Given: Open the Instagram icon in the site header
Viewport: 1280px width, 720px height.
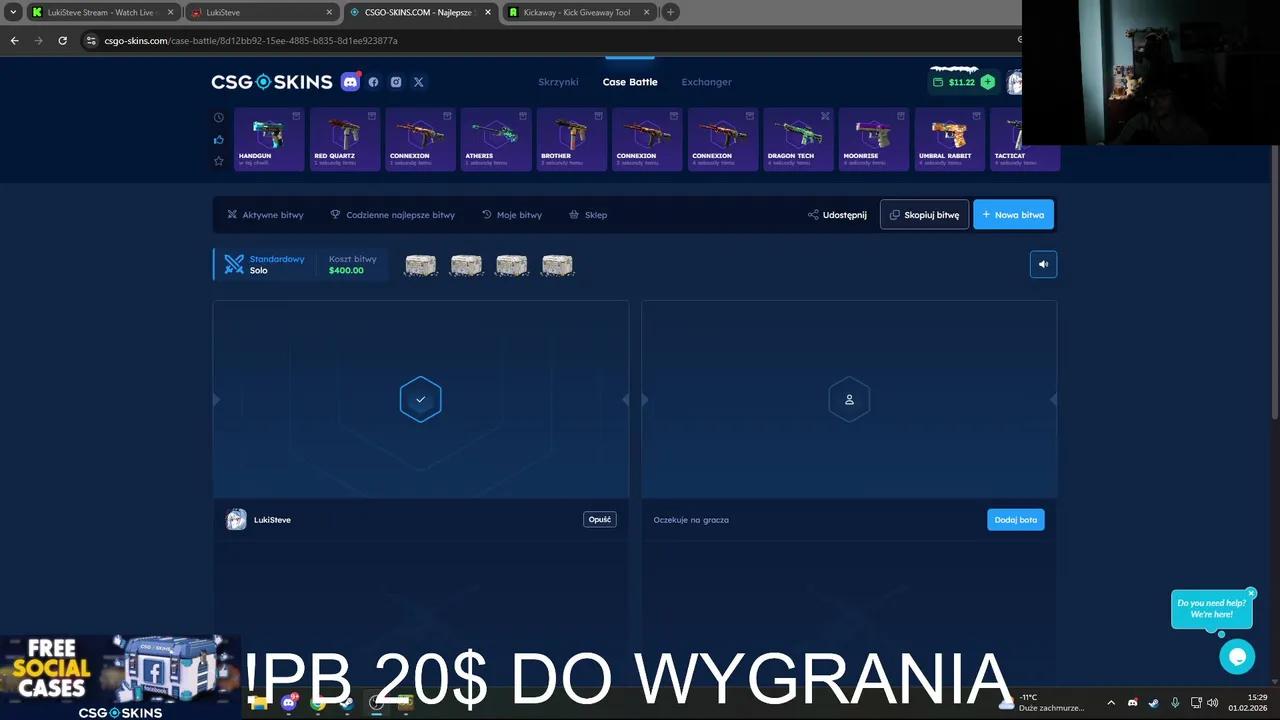Looking at the screenshot, I should (396, 82).
